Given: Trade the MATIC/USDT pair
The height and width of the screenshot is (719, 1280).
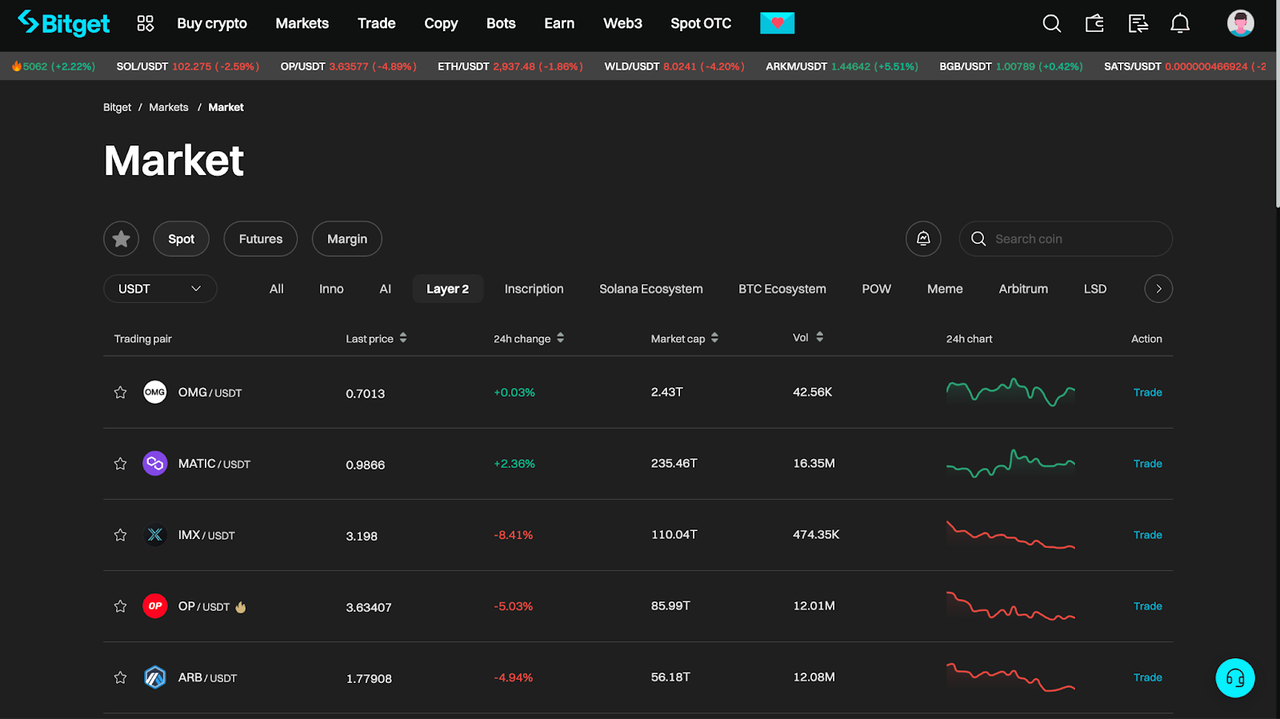Looking at the screenshot, I should (1147, 463).
